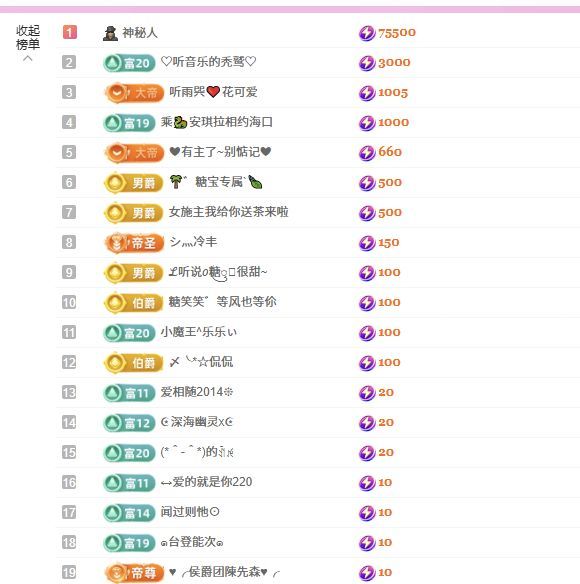
Task: Open user ♡听音乐的秃鹫♡ profile
Action: coord(209,62)
